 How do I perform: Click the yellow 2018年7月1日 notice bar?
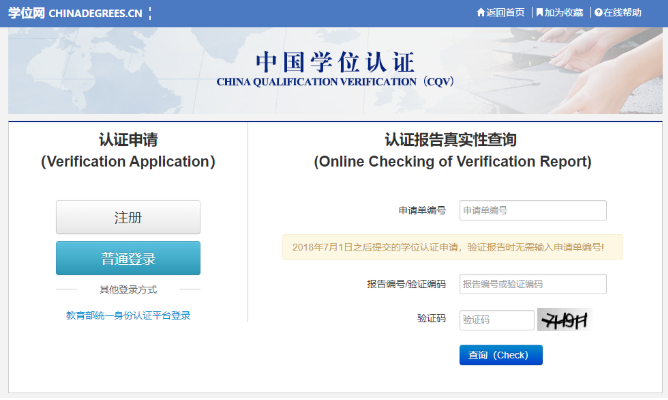(x=452, y=247)
